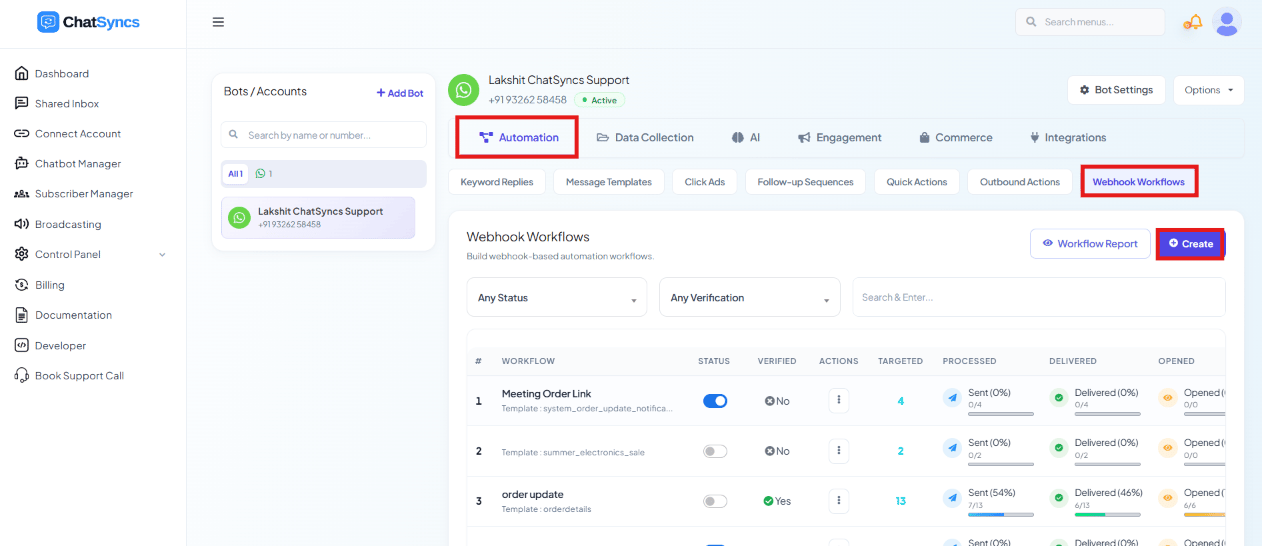Open Quick Actions sub-tab
This screenshot has height=546, width=1262.
[917, 182]
